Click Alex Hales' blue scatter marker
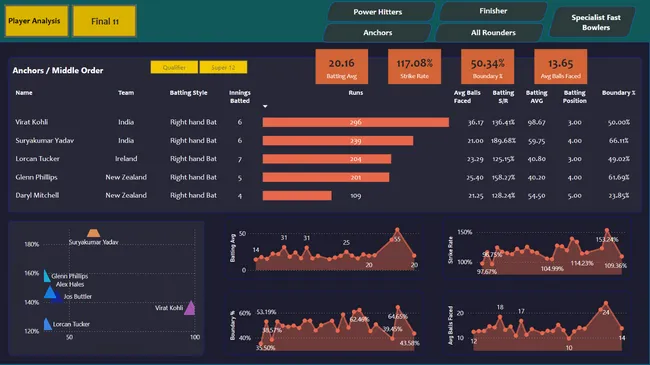Screen dimensions: 650x365 tap(50, 292)
